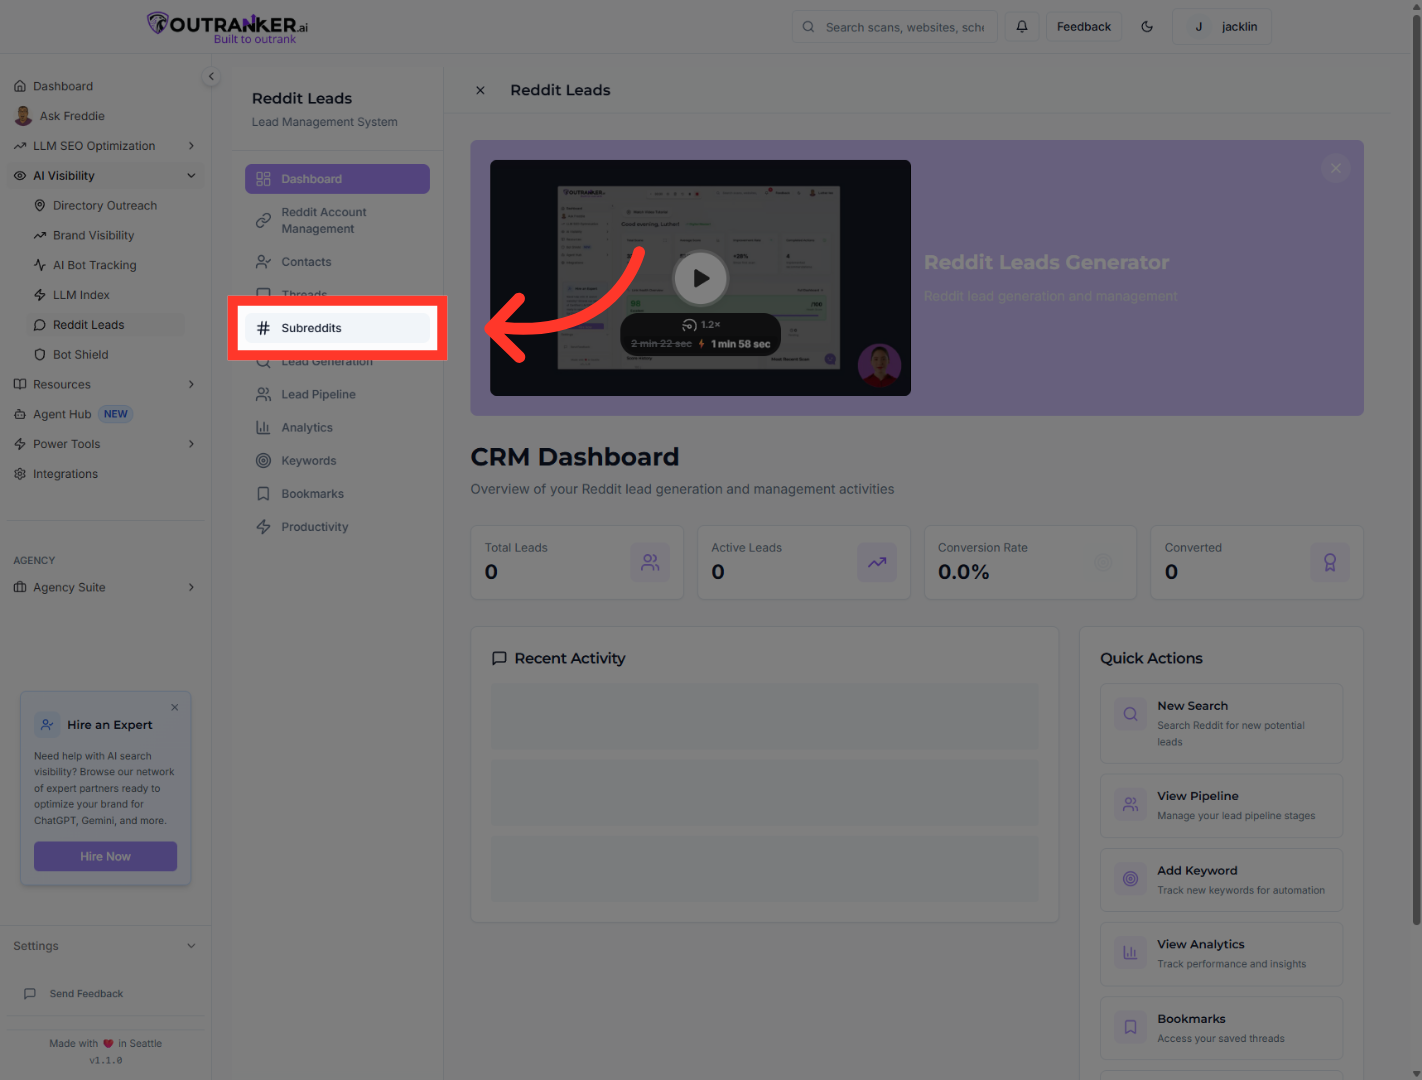The height and width of the screenshot is (1080, 1422).
Task: Expand the Agency Suite section
Action: pyautogui.click(x=105, y=588)
